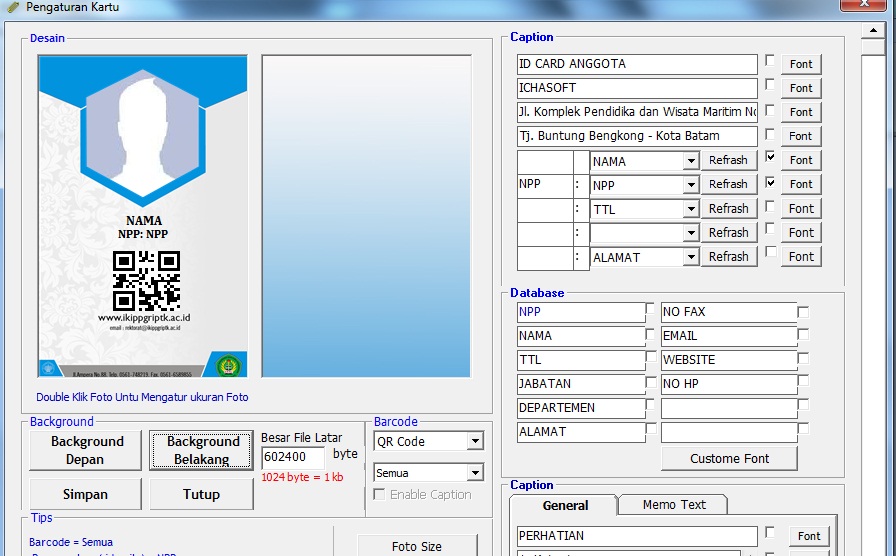The height and width of the screenshot is (556, 896).
Task: Open the TTL field dropdown
Action: (x=691, y=209)
